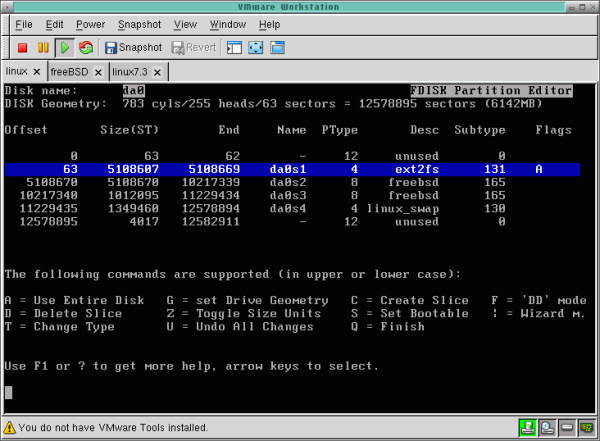The width and height of the screenshot is (600, 441).
Task: Click the Snapshot toolbar button
Action: pos(134,47)
